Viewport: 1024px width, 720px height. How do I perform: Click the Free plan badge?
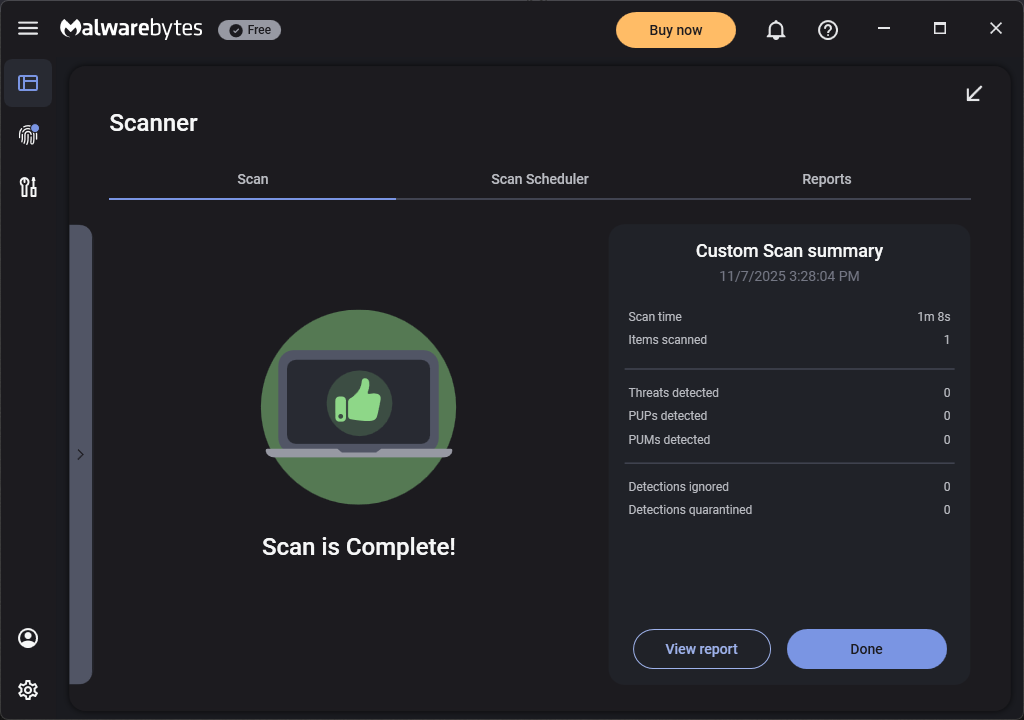point(249,30)
